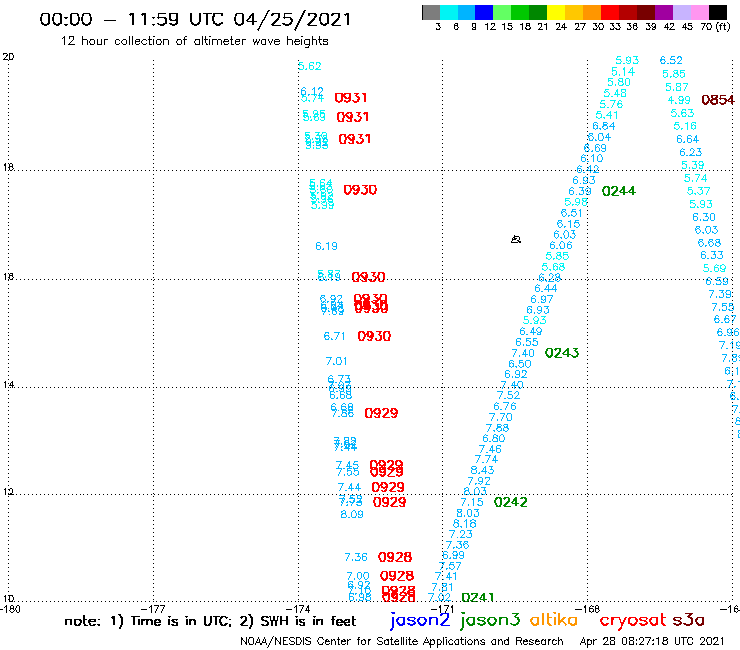
Task: Click the blue 'jason2' satellite label
Action: (x=420, y=620)
